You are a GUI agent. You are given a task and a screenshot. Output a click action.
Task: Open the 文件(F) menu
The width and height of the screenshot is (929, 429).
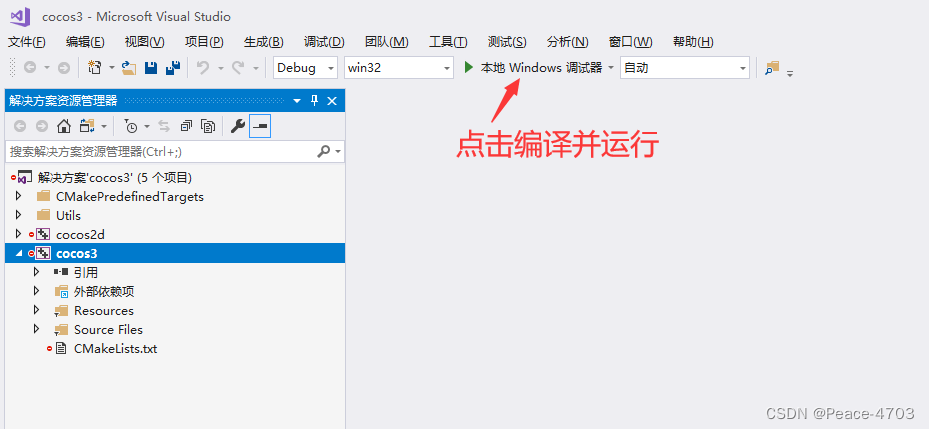[27, 42]
